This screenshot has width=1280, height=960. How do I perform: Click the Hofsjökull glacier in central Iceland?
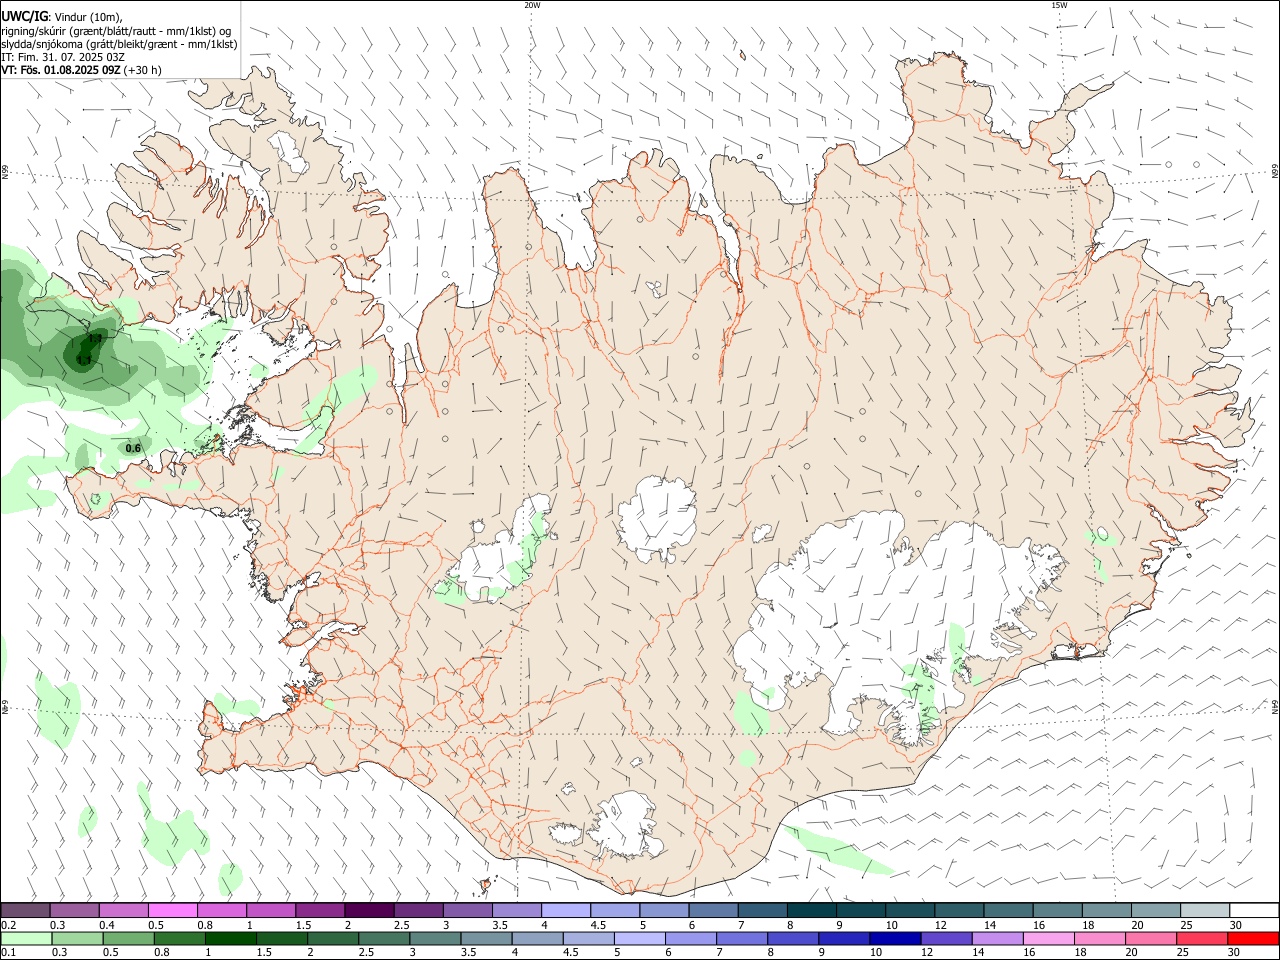click(657, 519)
